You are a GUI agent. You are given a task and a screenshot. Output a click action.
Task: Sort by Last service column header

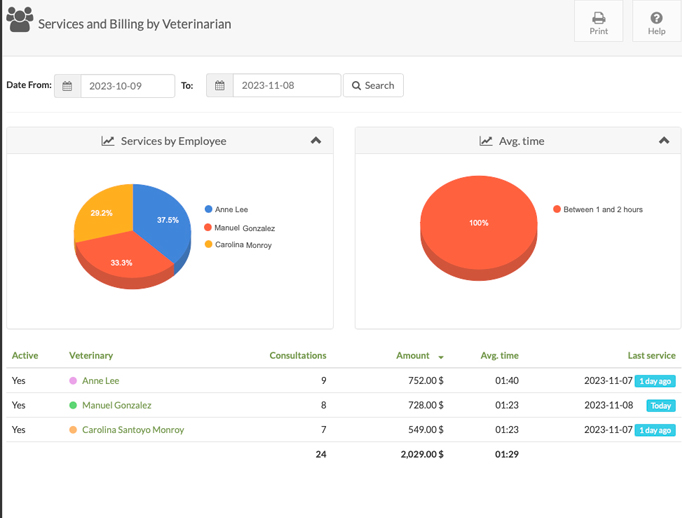tap(651, 355)
